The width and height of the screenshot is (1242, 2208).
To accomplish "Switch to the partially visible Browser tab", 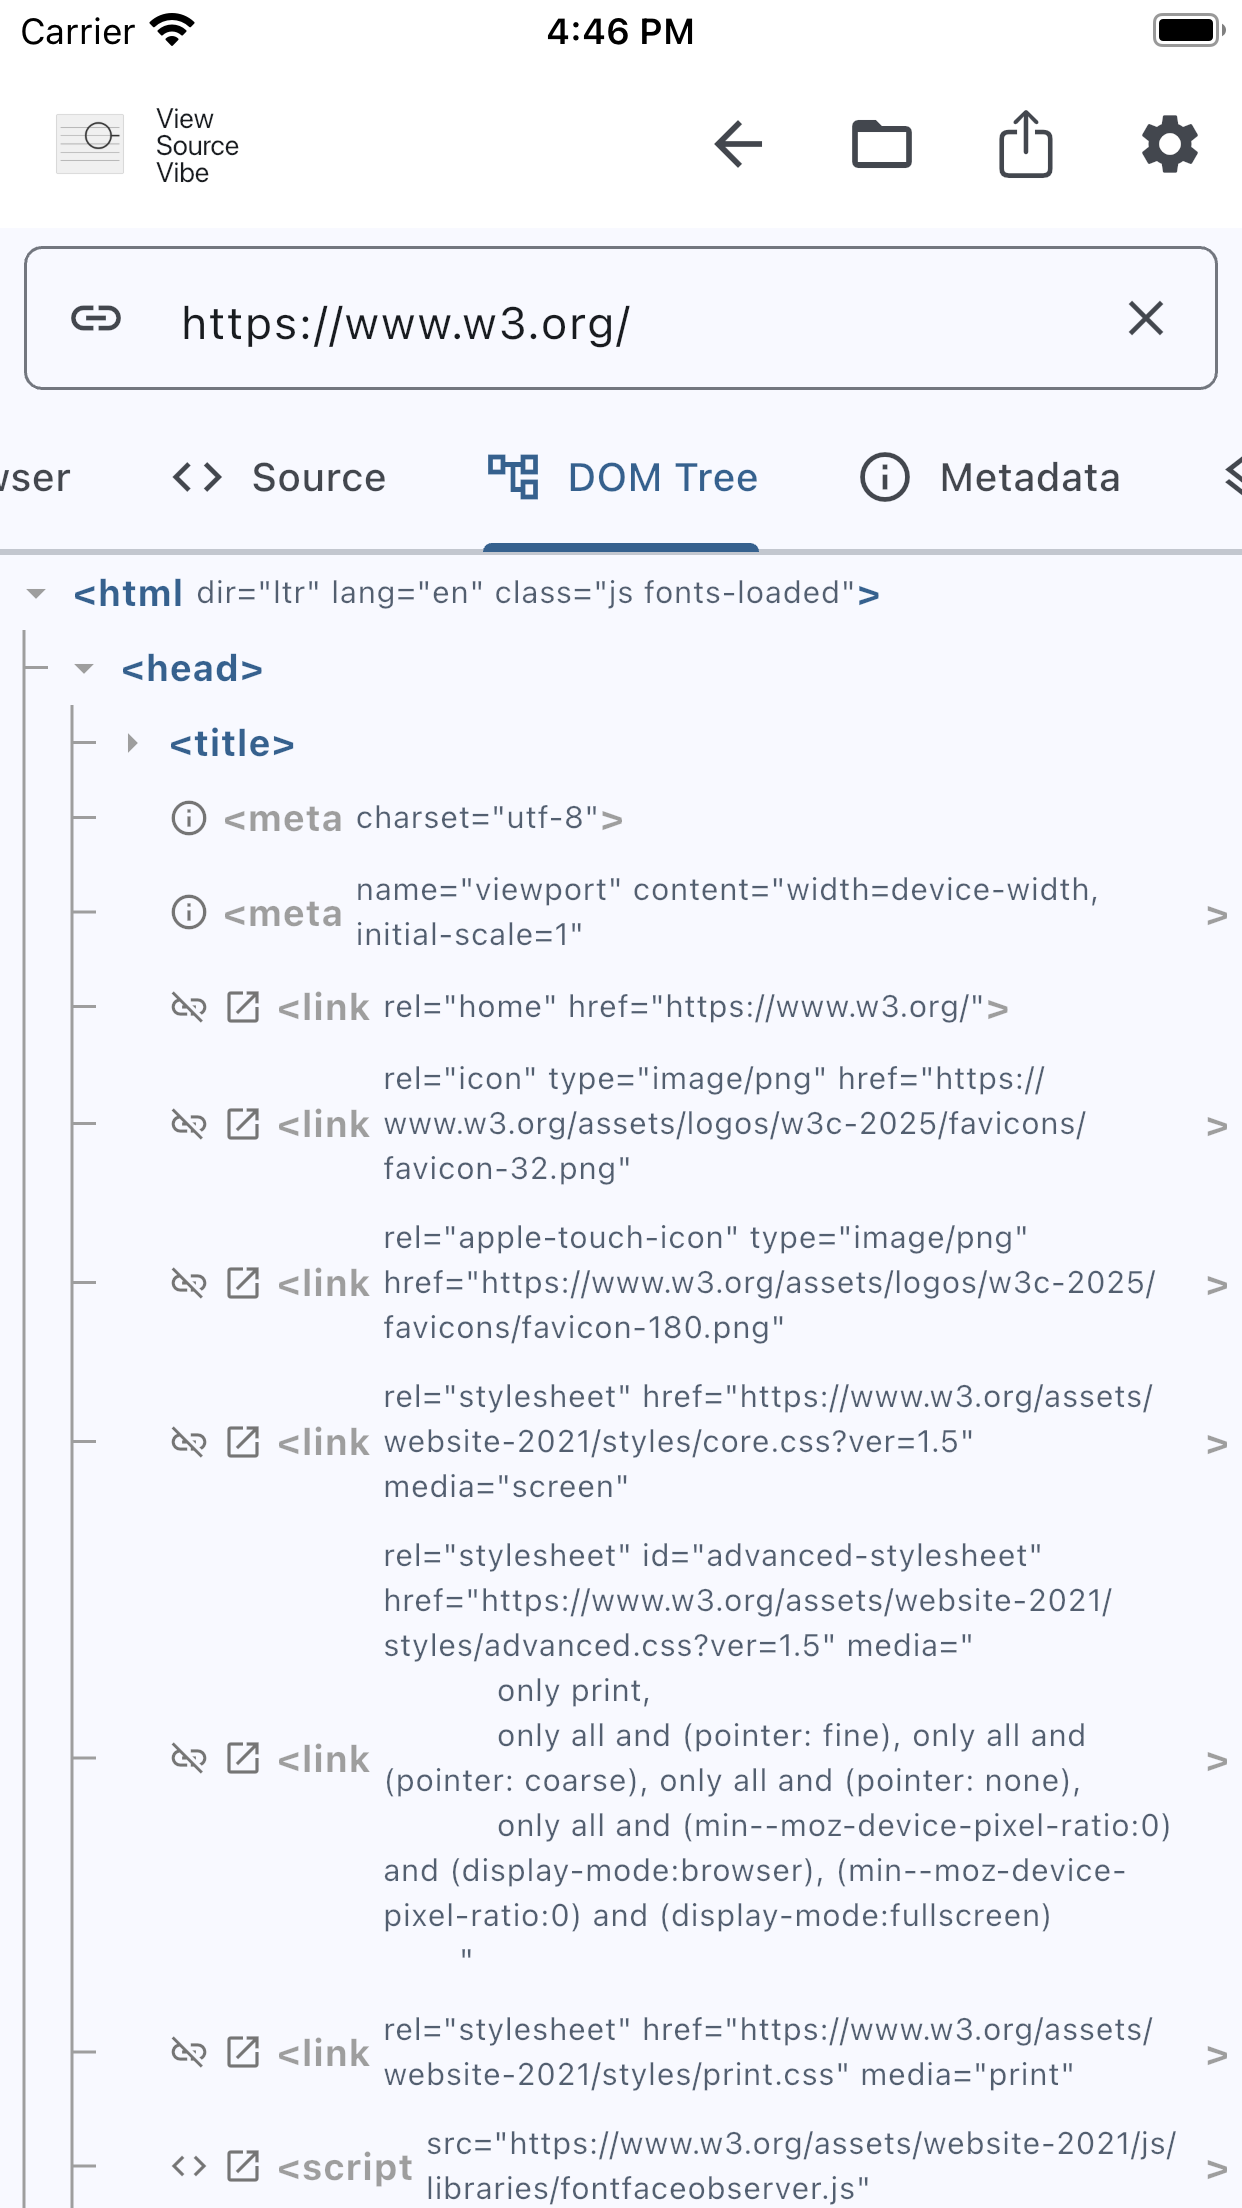I will pos(34,478).
